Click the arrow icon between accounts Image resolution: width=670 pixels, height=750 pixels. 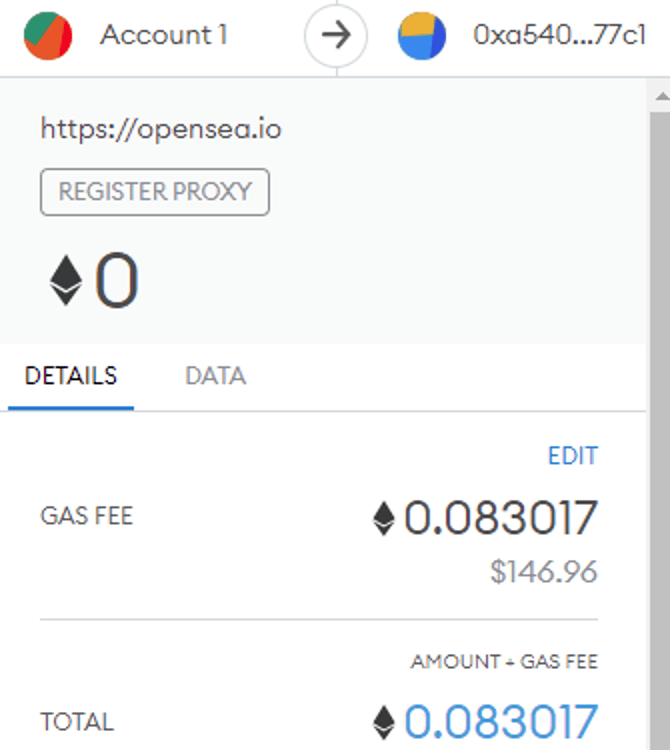click(x=336, y=35)
